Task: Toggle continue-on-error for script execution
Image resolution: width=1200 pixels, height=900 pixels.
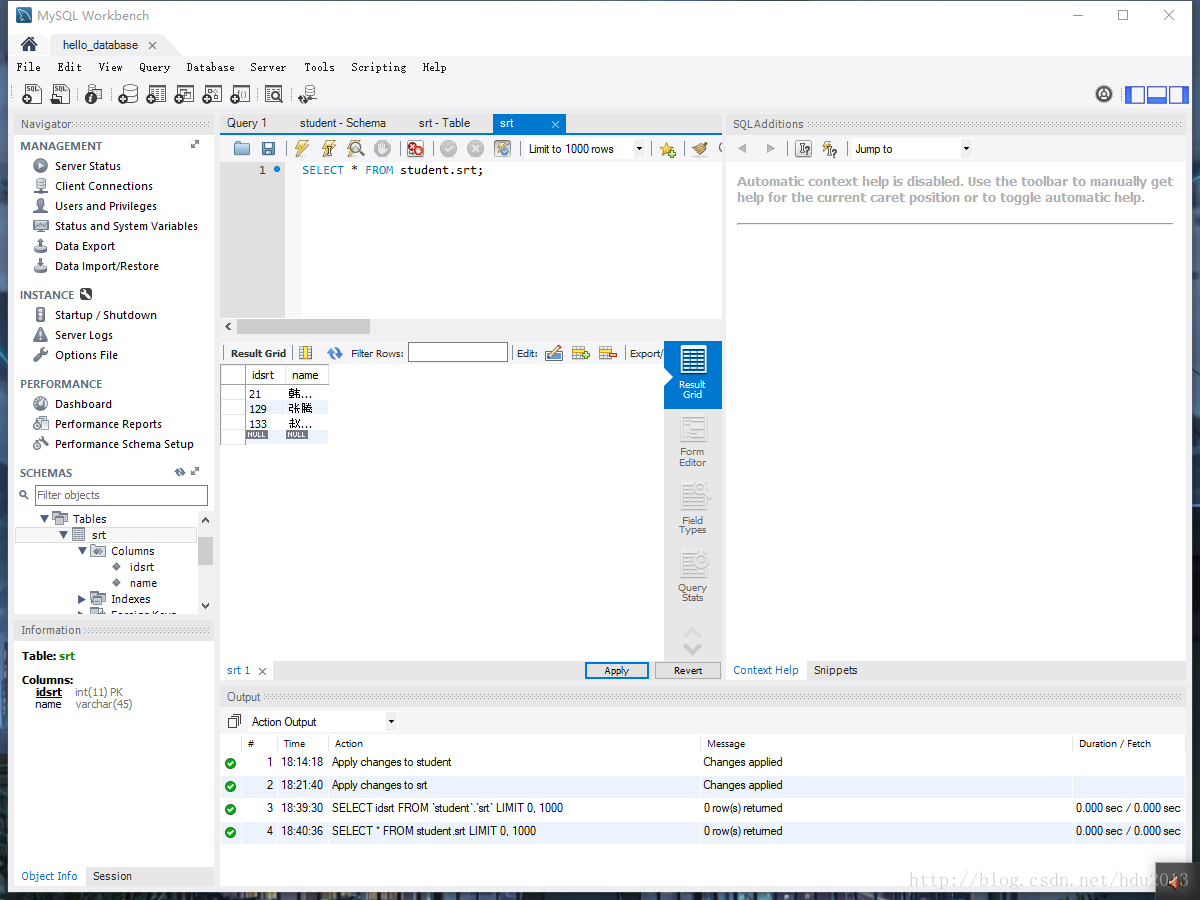Action: pos(415,149)
